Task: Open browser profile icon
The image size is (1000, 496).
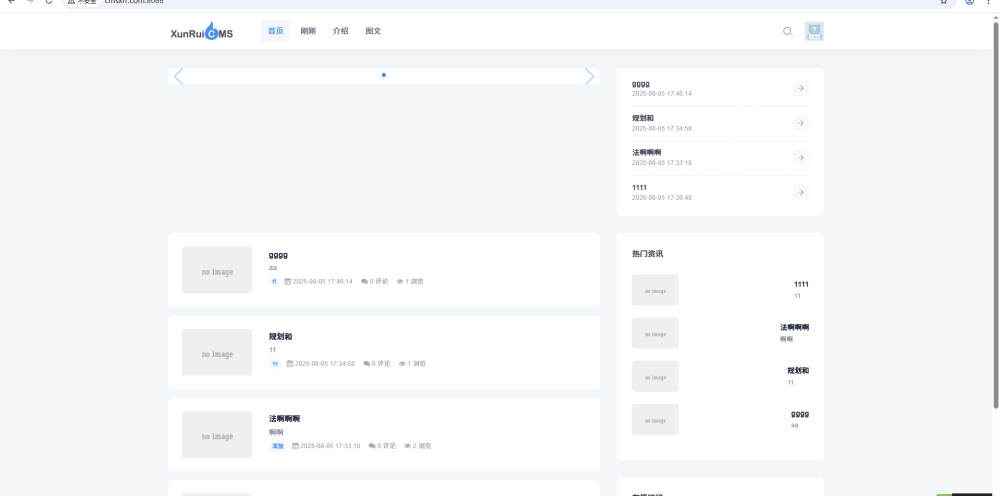Action: tap(969, 2)
